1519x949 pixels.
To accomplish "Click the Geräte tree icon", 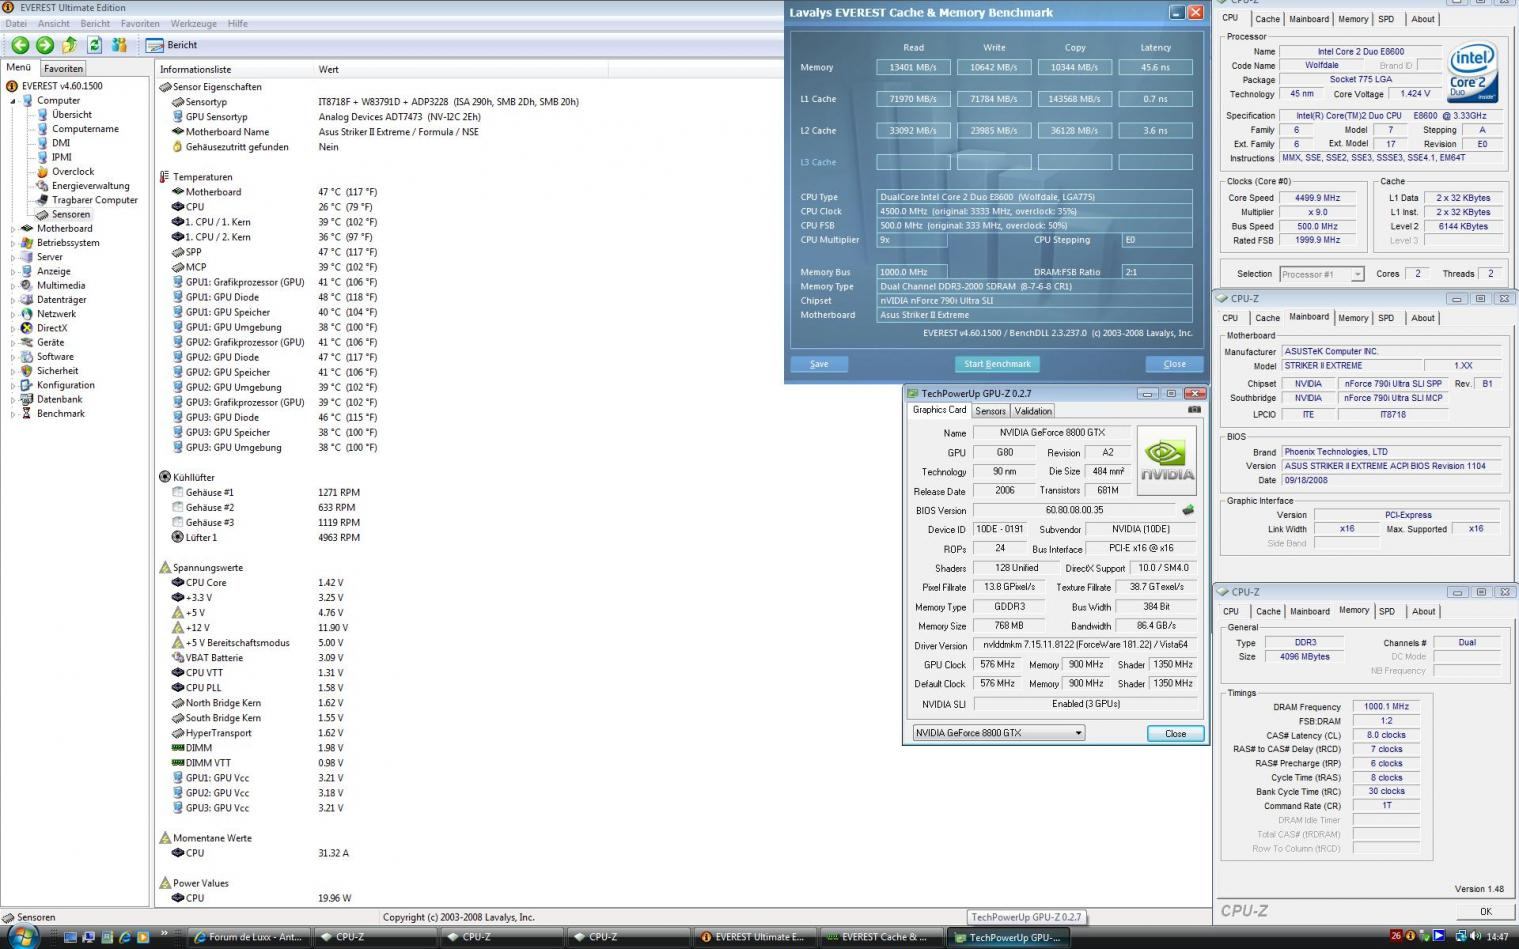I will click(27, 342).
